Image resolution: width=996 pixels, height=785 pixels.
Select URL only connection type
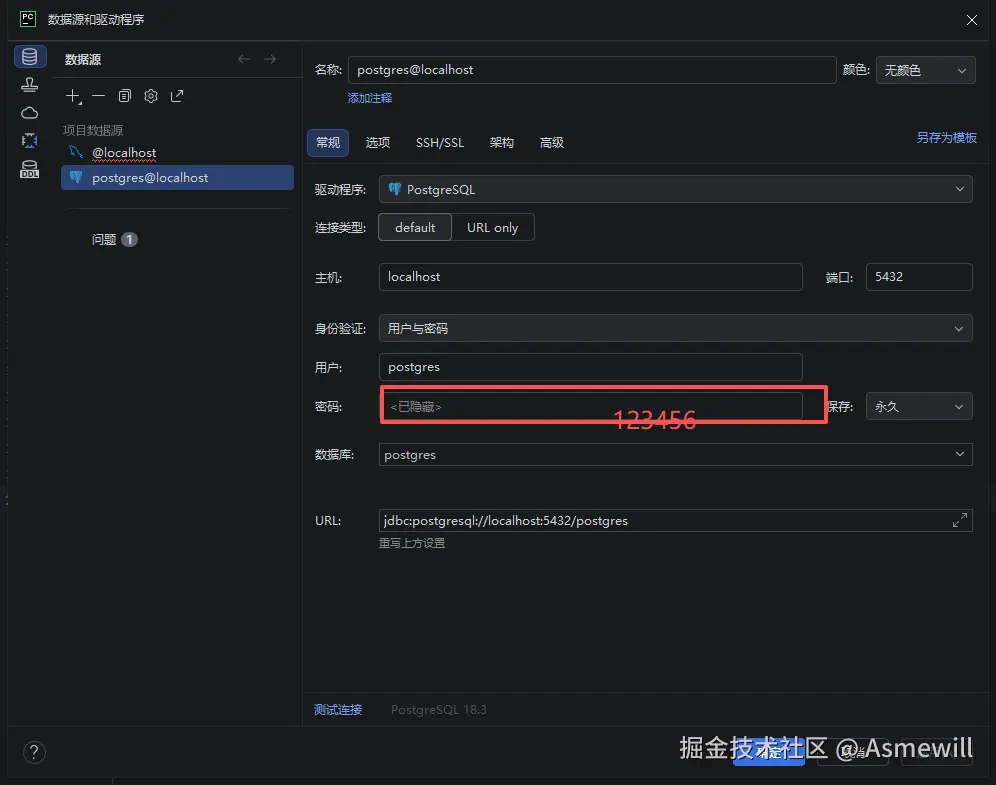[x=492, y=227]
